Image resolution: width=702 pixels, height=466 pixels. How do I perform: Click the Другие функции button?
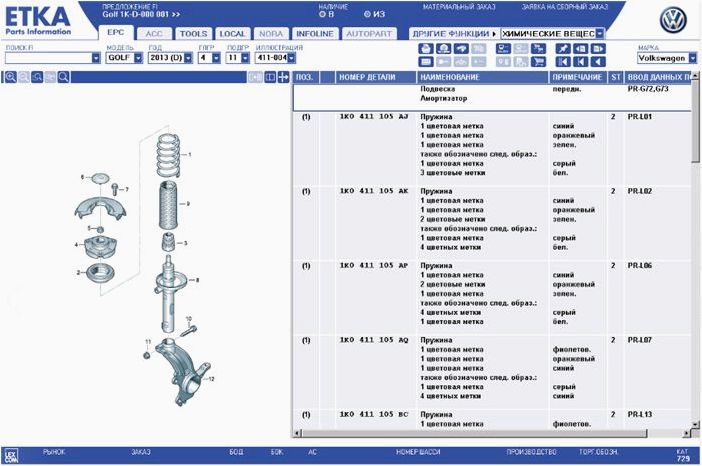pyautogui.click(x=454, y=33)
